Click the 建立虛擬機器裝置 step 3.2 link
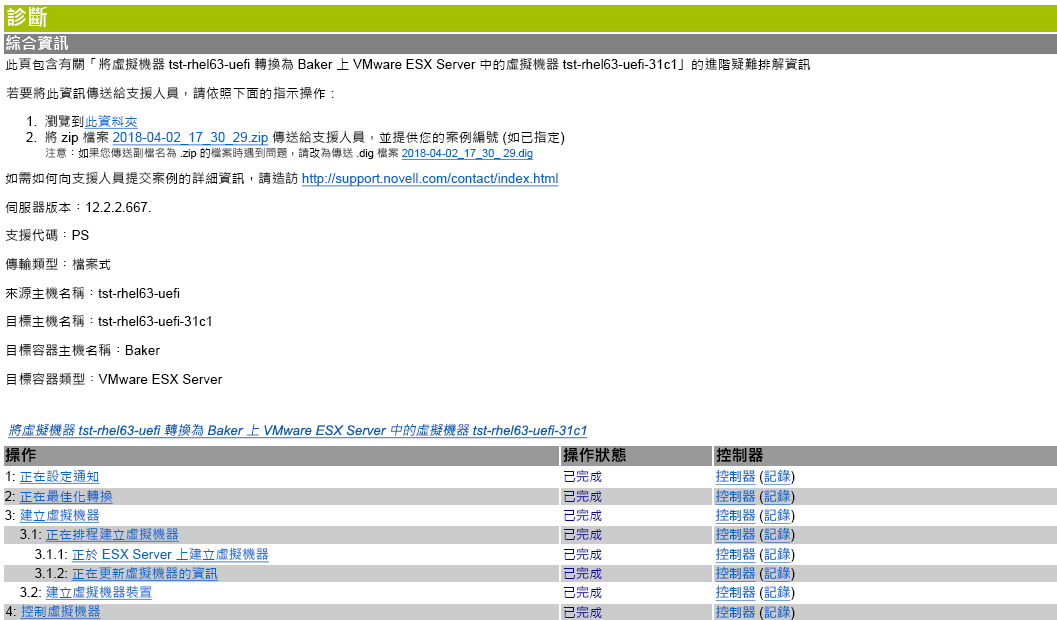Screen dimensions: 1057x620 [x=99, y=593]
